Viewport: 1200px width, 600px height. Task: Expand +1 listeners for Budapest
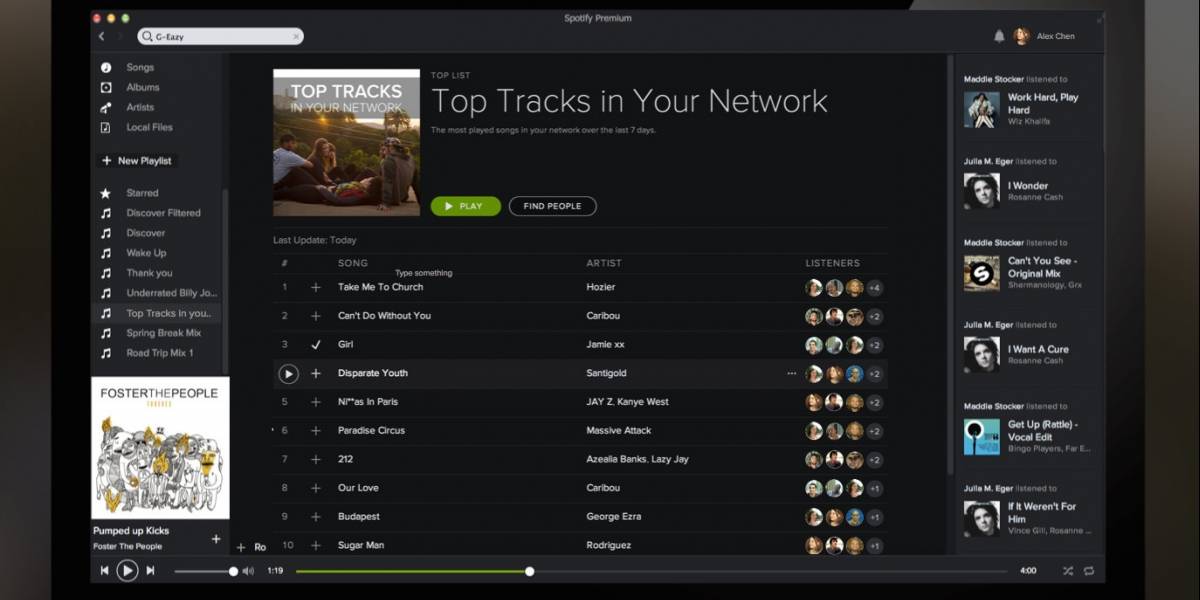[874, 517]
